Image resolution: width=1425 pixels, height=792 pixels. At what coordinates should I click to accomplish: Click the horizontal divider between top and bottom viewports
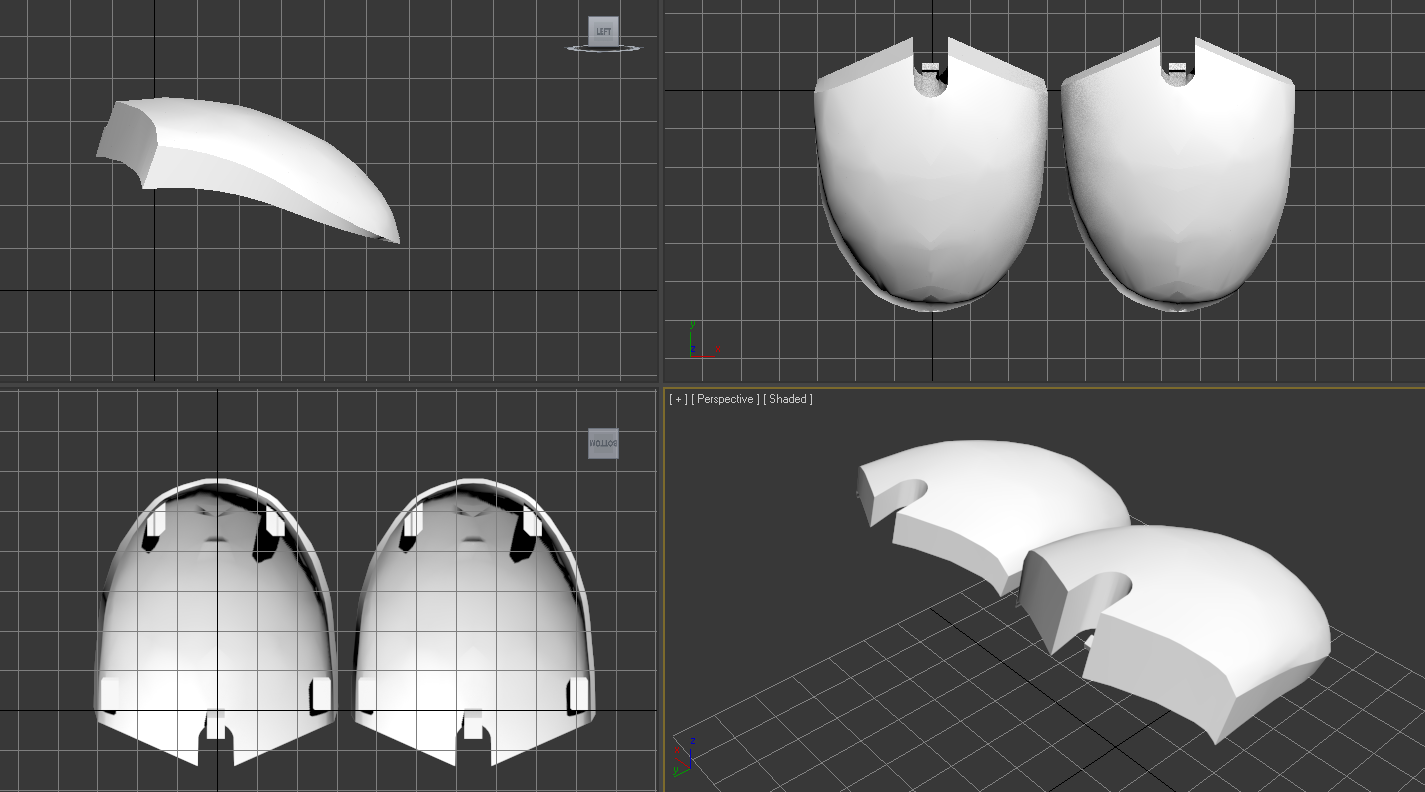tap(712, 385)
